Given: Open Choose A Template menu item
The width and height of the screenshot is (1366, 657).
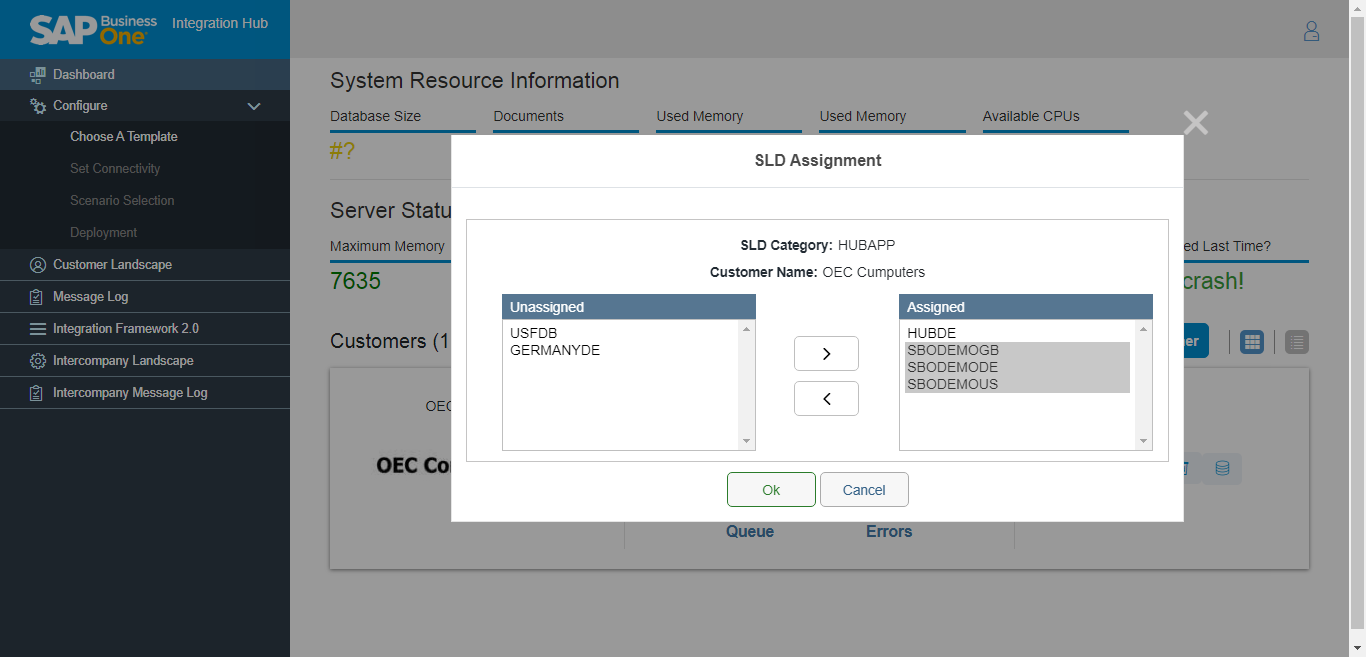Looking at the screenshot, I should point(124,137).
